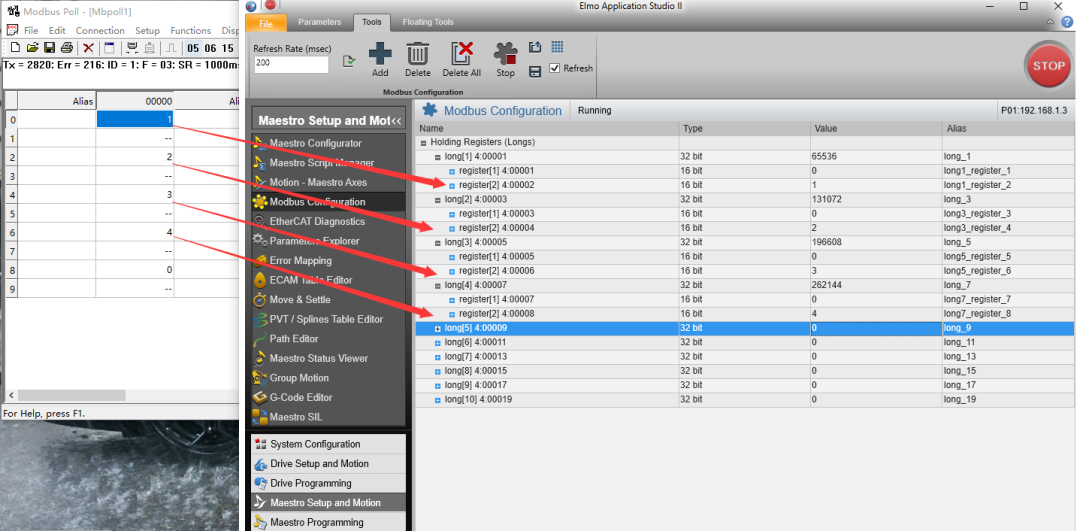Click the G-Code Editor sidebar icon
This screenshot has height=531, width=1080.
(260, 397)
